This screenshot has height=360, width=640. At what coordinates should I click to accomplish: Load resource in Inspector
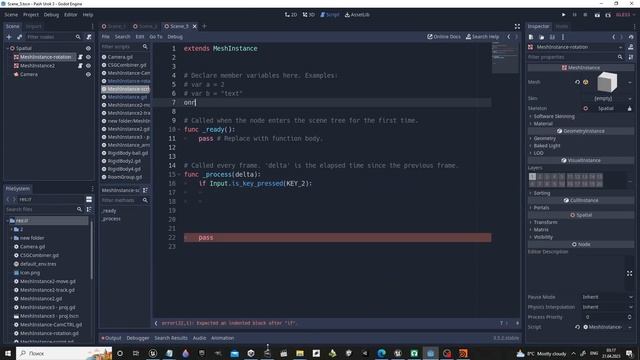pos(542,37)
